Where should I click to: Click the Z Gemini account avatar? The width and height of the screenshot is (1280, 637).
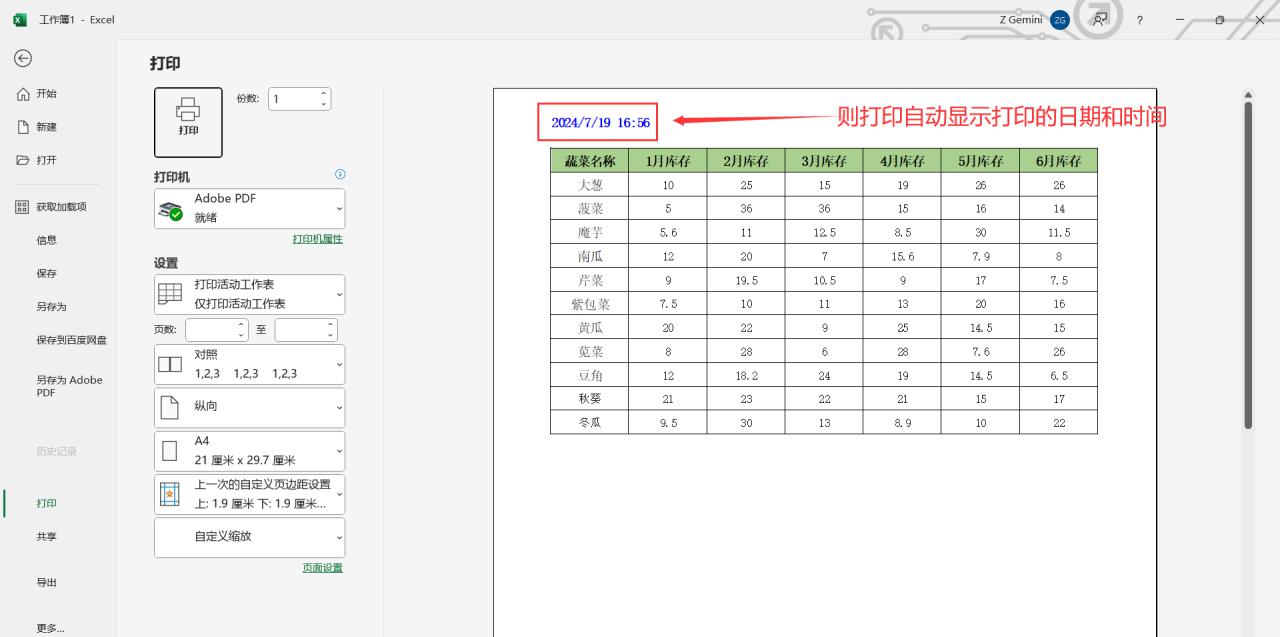(x=1060, y=20)
